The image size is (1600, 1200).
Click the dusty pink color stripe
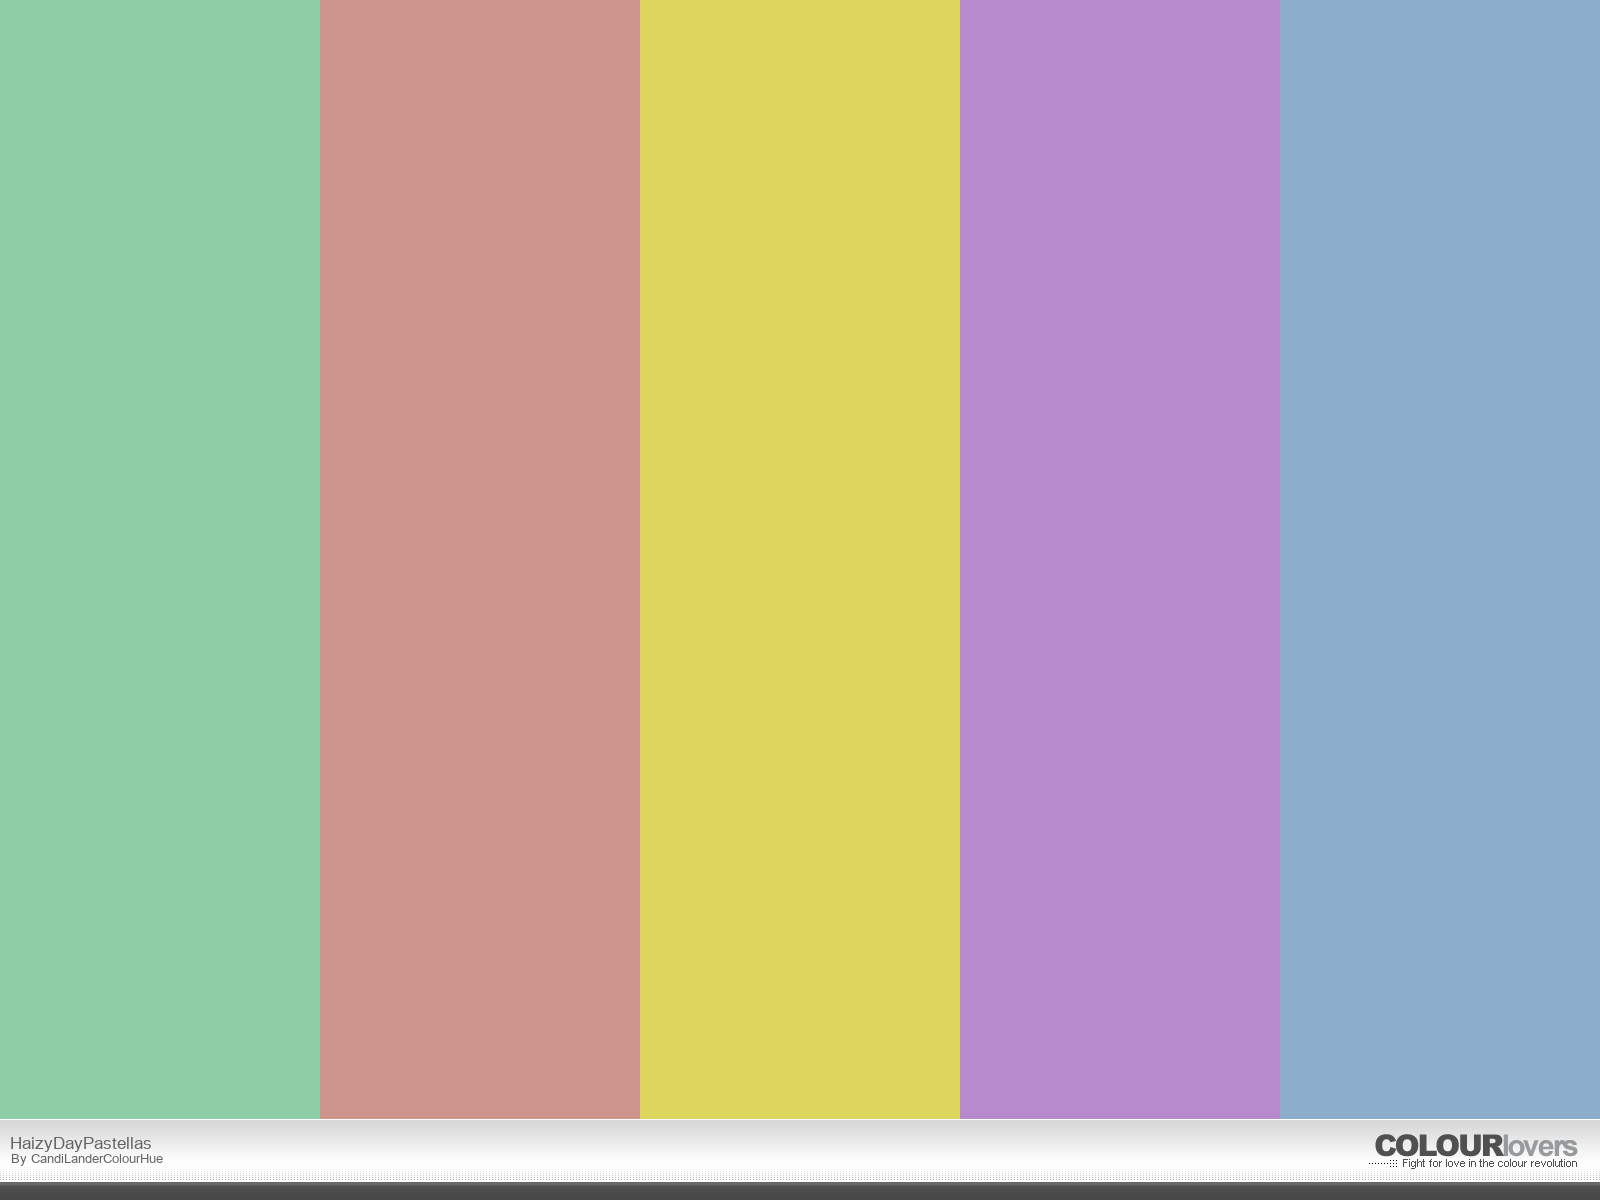click(480, 559)
